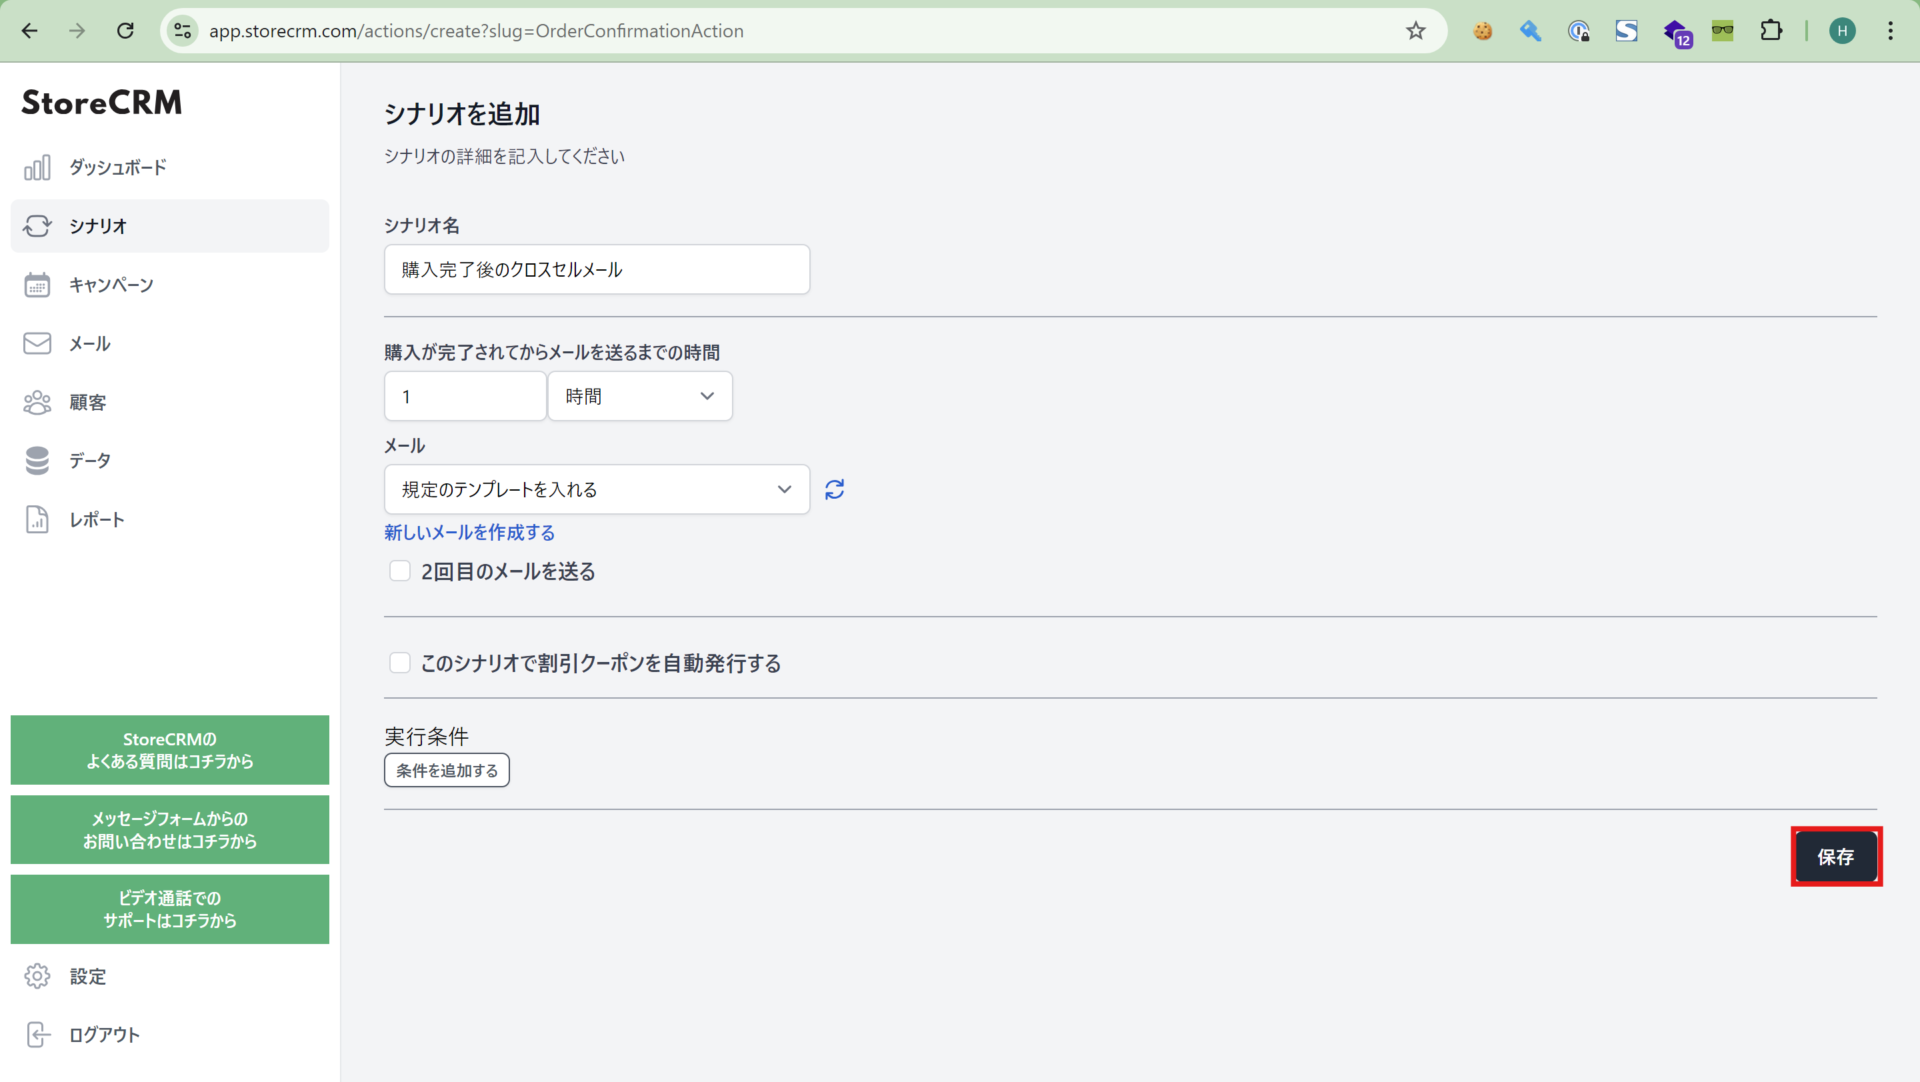Click the cookie extension icon
The image size is (1920, 1082).
[1483, 31]
